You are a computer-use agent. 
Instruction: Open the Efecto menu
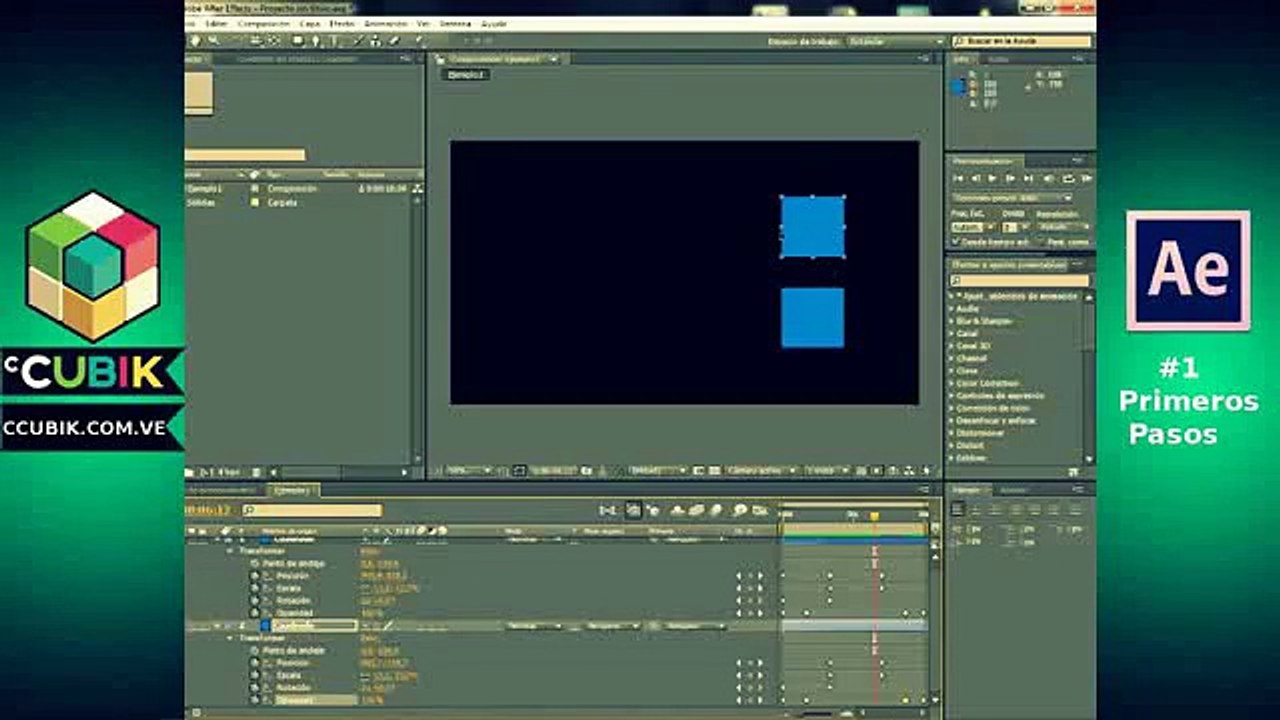click(x=341, y=23)
